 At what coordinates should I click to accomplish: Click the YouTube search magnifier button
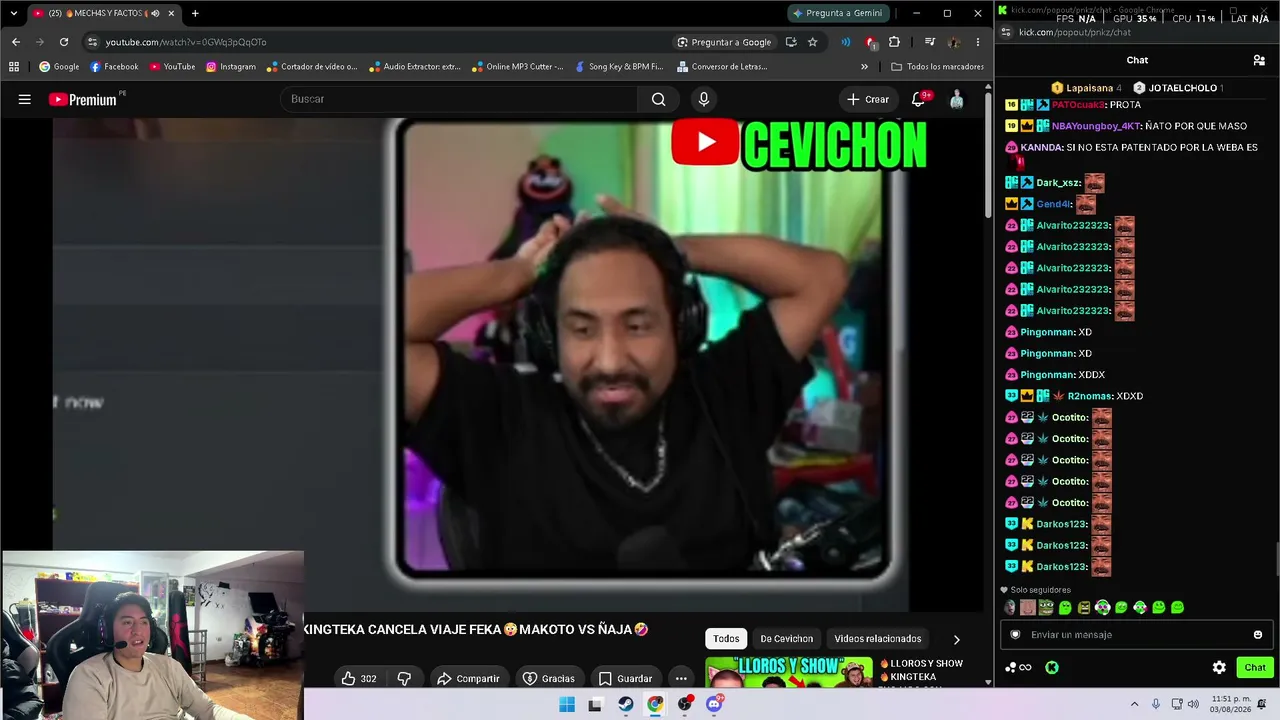658,99
